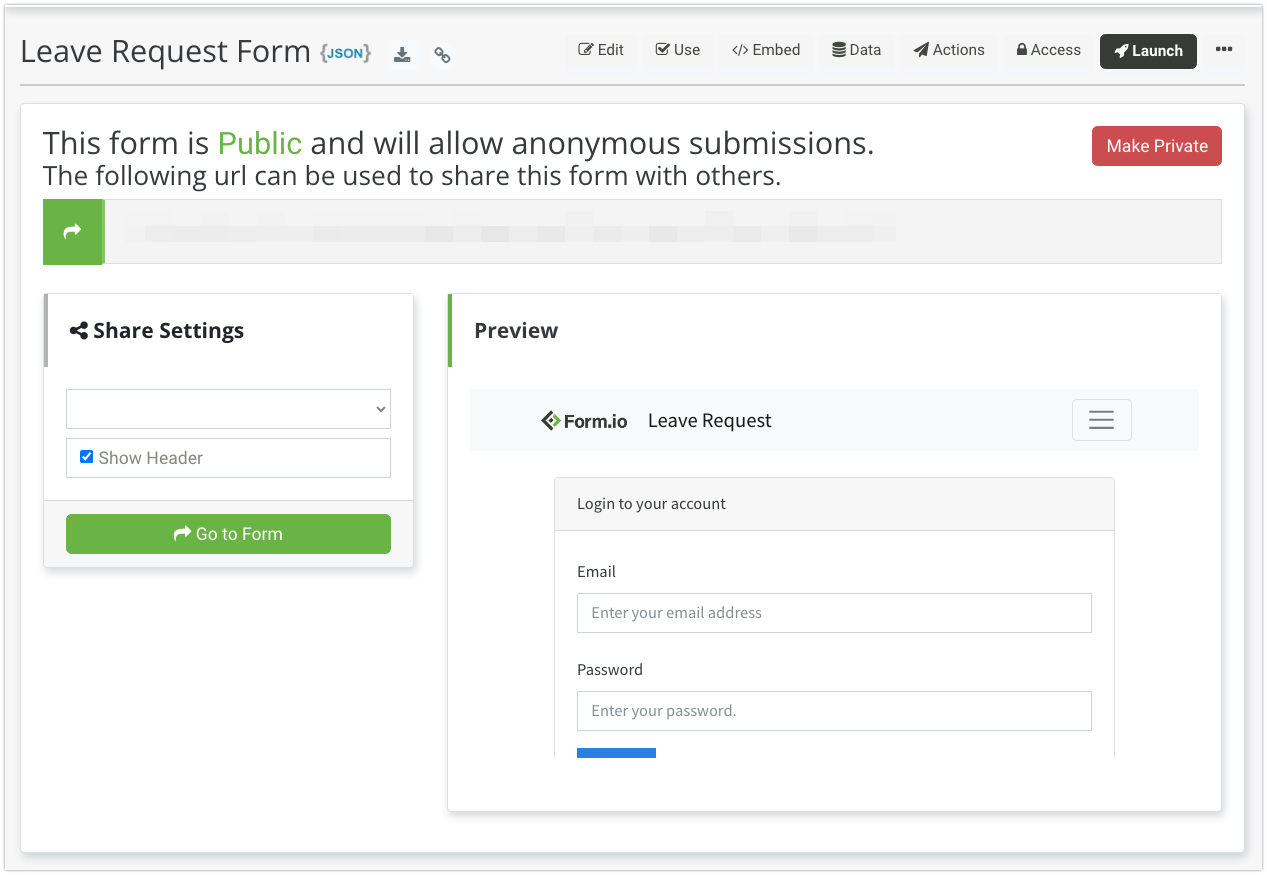The width and height of the screenshot is (1267, 875).
Task: Select the Access tab
Action: pyautogui.click(x=1048, y=50)
